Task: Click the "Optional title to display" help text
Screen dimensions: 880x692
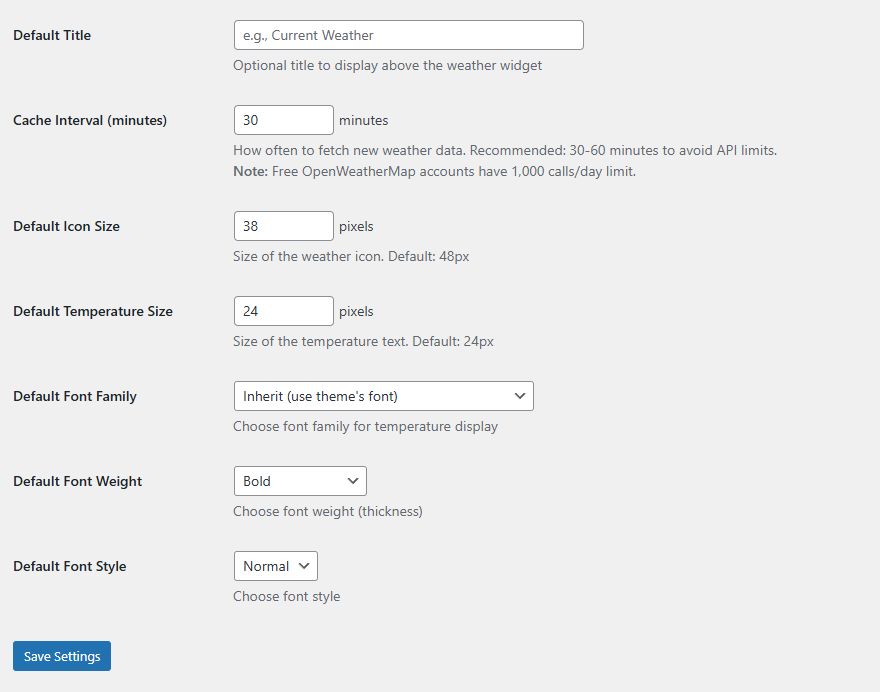Action: (x=387, y=65)
